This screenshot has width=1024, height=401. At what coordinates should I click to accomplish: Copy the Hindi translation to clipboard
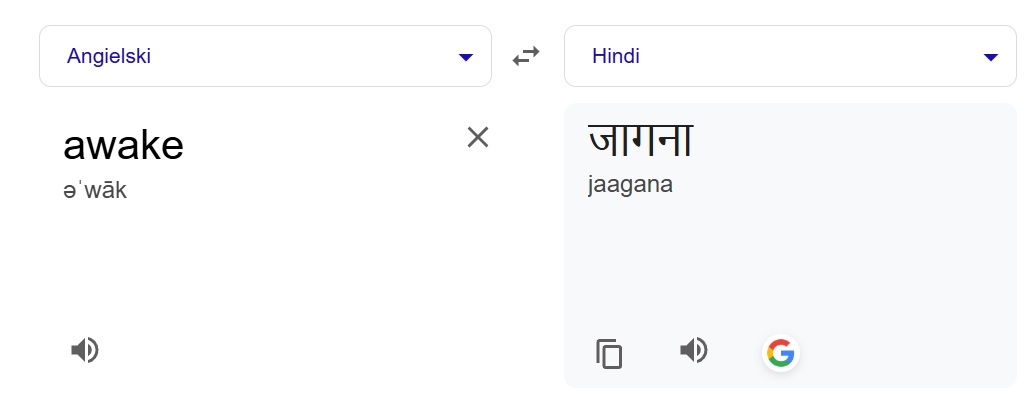pos(609,354)
